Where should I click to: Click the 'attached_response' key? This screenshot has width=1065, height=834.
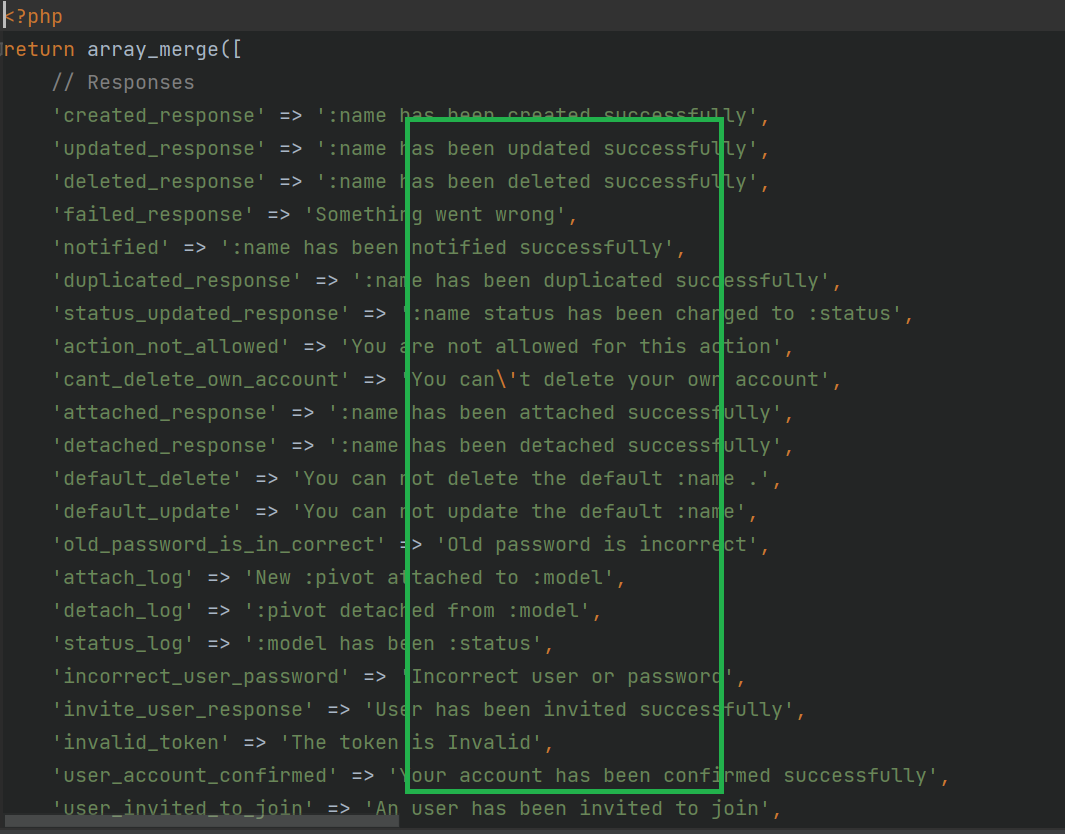pyautogui.click(x=165, y=413)
